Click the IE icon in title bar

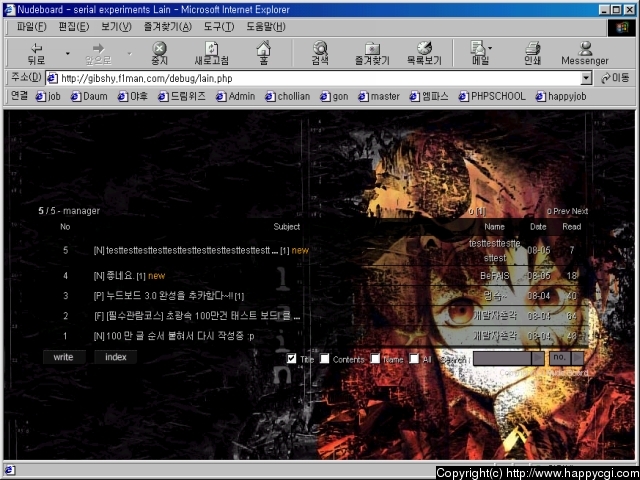[x=10, y=9]
